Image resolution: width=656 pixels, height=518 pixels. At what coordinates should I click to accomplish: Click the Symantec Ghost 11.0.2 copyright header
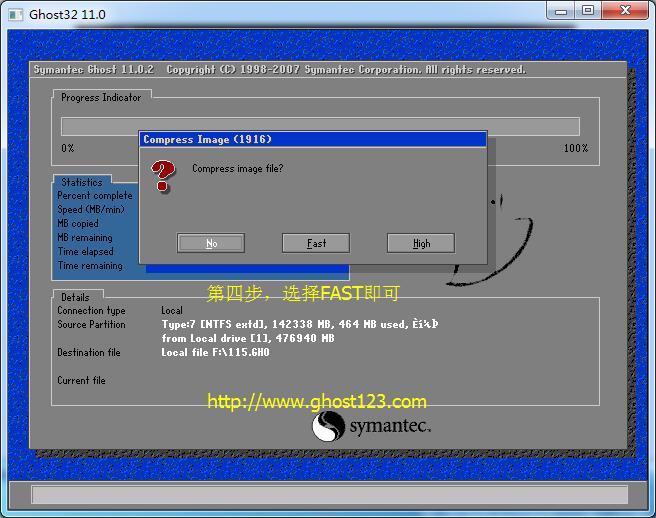tap(279, 69)
